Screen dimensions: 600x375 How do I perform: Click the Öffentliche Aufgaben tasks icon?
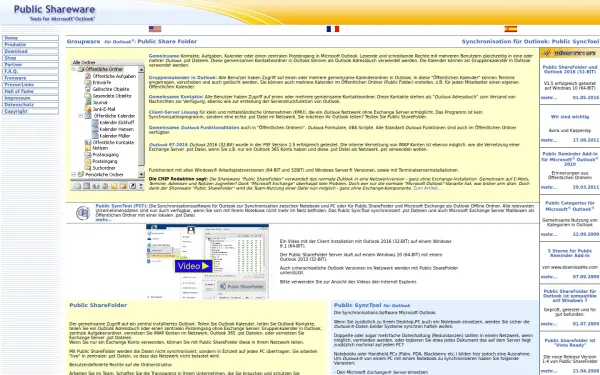point(88,76)
